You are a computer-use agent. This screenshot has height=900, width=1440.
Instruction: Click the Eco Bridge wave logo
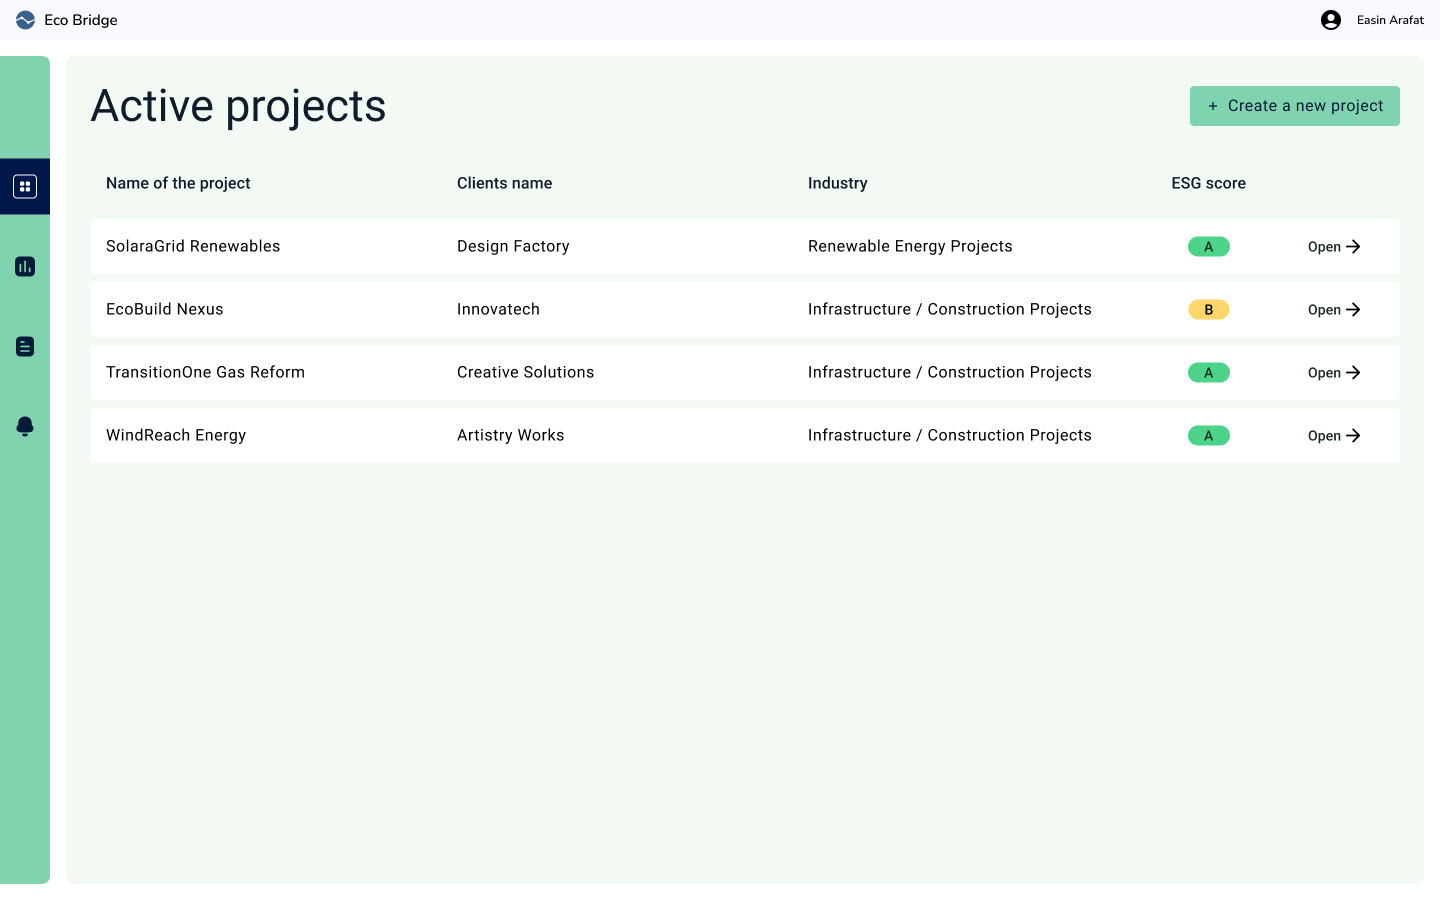click(x=26, y=20)
